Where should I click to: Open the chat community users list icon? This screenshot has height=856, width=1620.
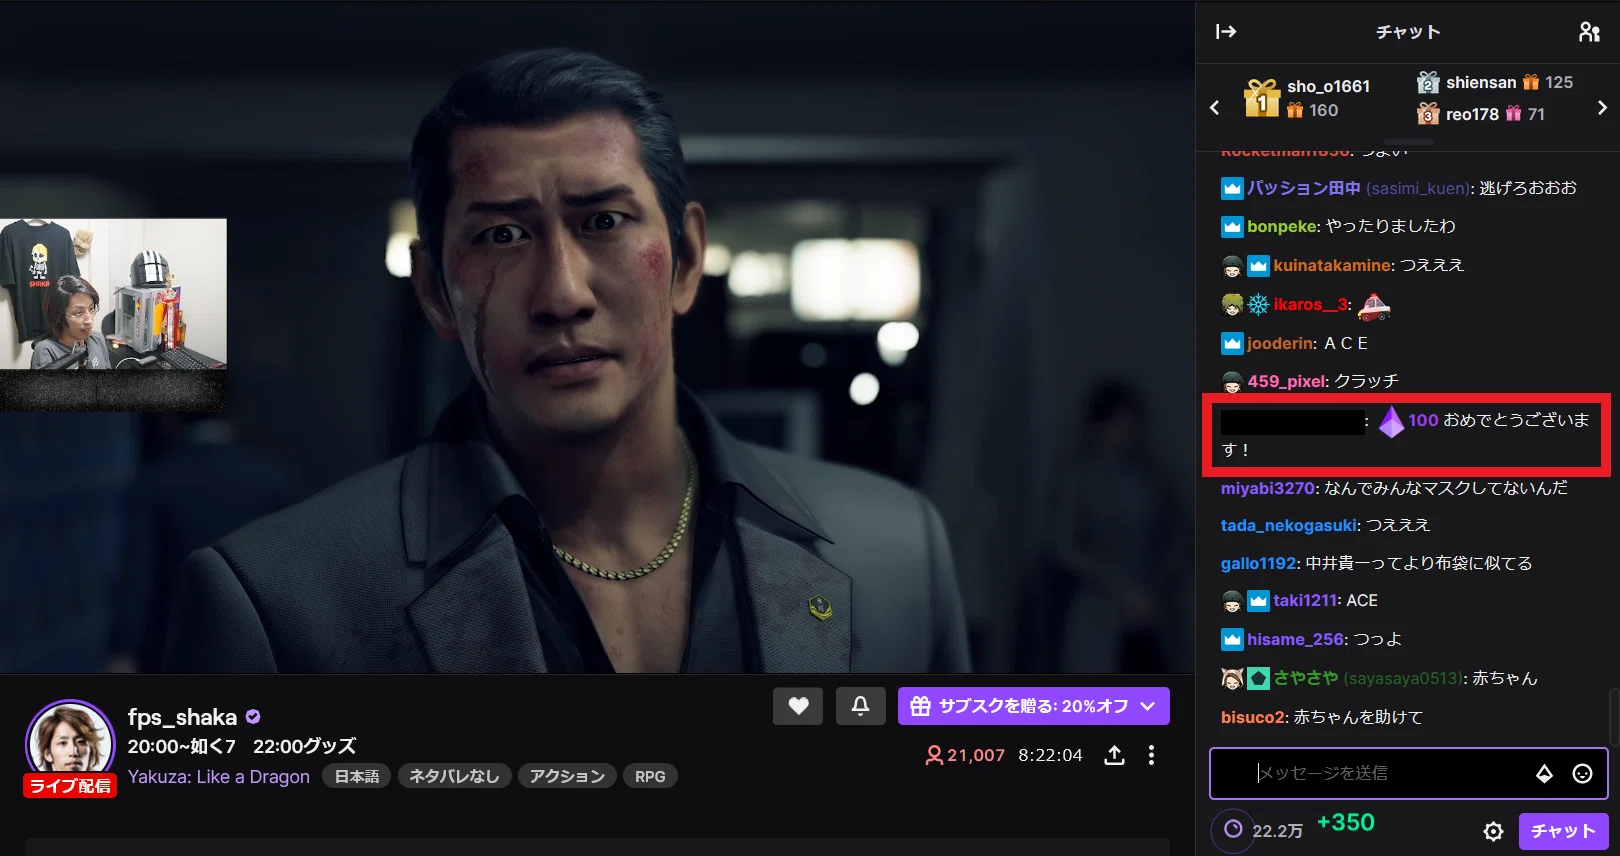coord(1589,32)
